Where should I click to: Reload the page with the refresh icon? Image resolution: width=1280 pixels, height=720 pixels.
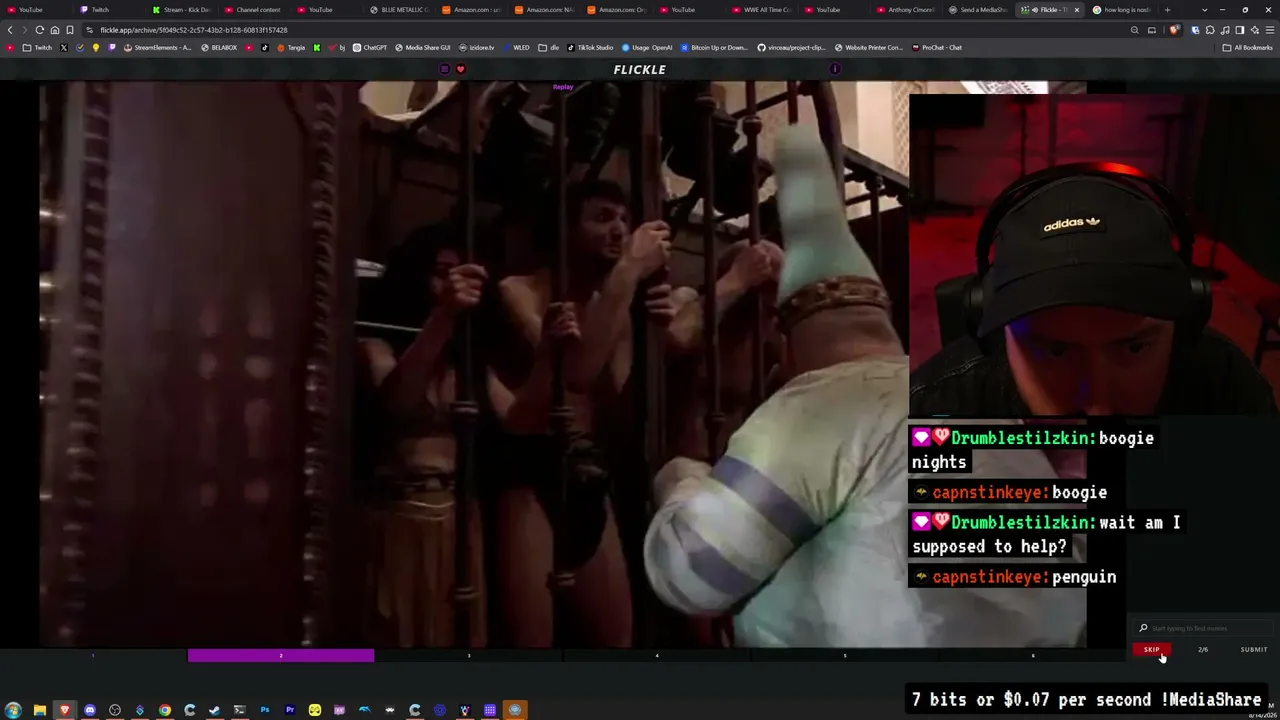click(39, 30)
